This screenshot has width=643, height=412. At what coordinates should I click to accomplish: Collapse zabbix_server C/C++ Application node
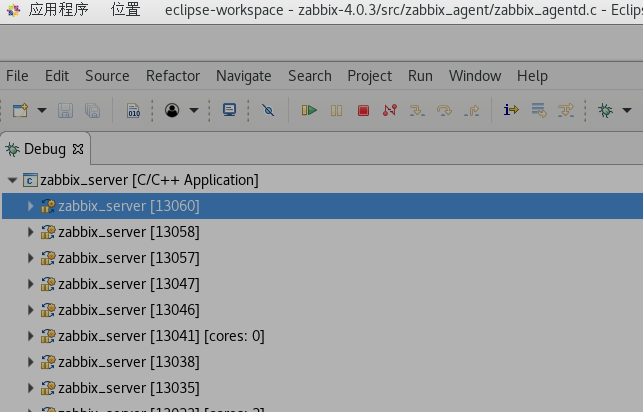[x=13, y=180]
